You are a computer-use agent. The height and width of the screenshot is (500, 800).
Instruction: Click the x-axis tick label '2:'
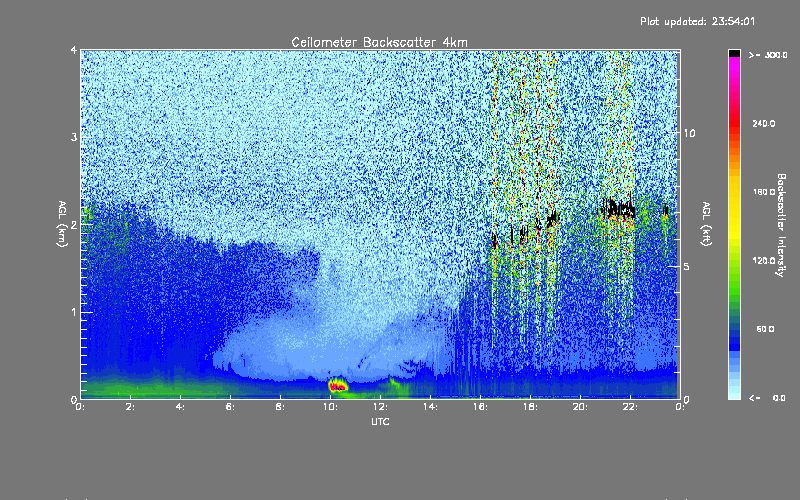coord(131,407)
